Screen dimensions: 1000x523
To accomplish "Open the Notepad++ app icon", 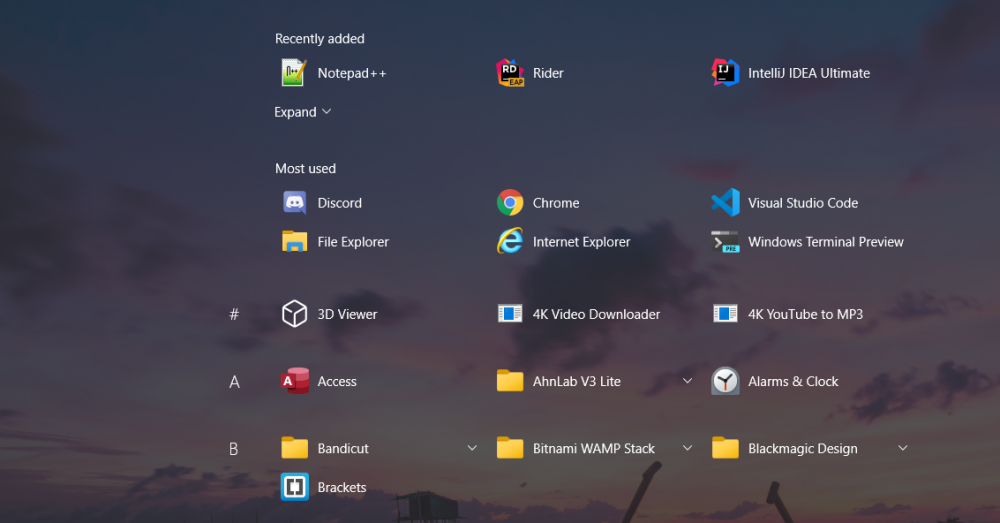I will pyautogui.click(x=294, y=73).
